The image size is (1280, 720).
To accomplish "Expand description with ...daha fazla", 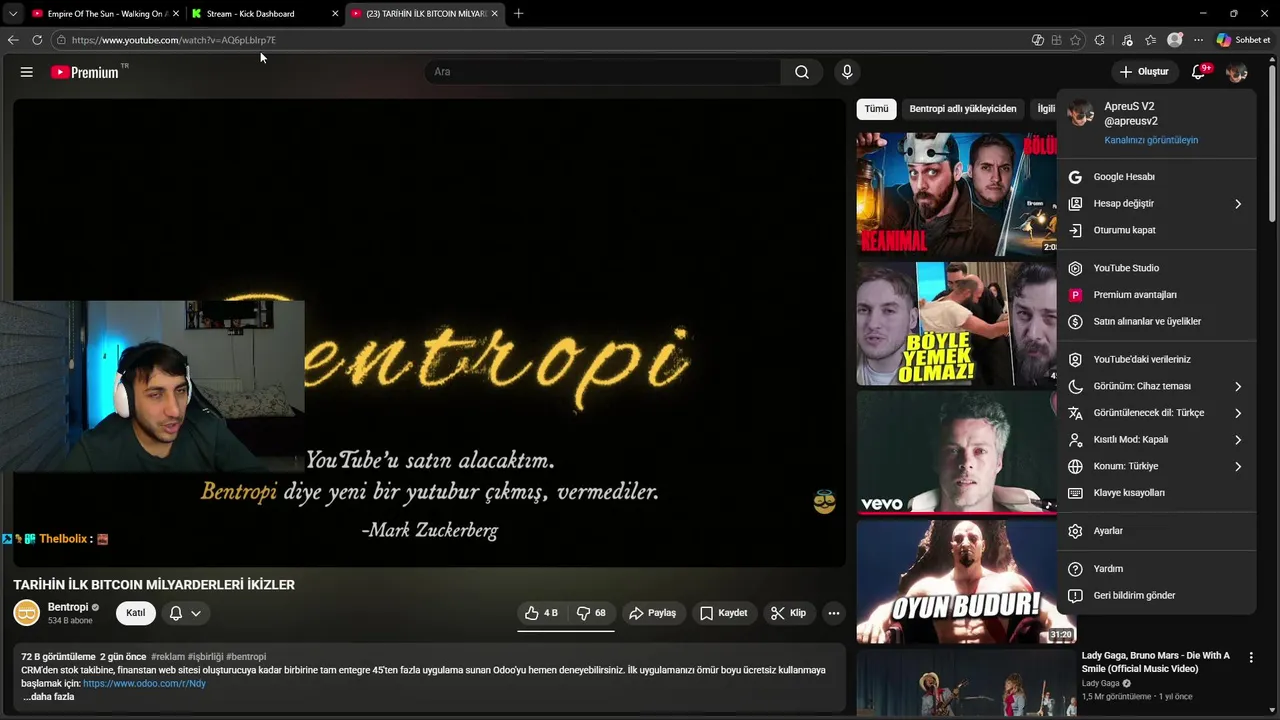I will coord(48,697).
